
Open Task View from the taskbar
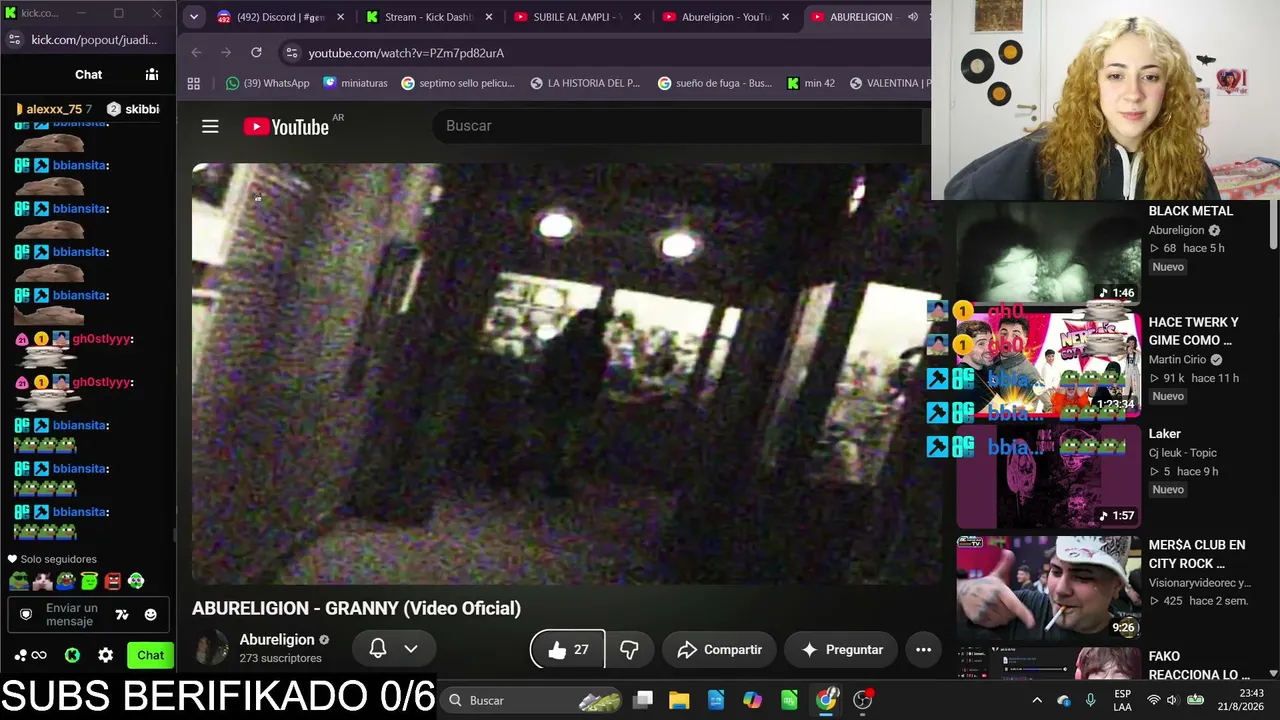point(643,700)
